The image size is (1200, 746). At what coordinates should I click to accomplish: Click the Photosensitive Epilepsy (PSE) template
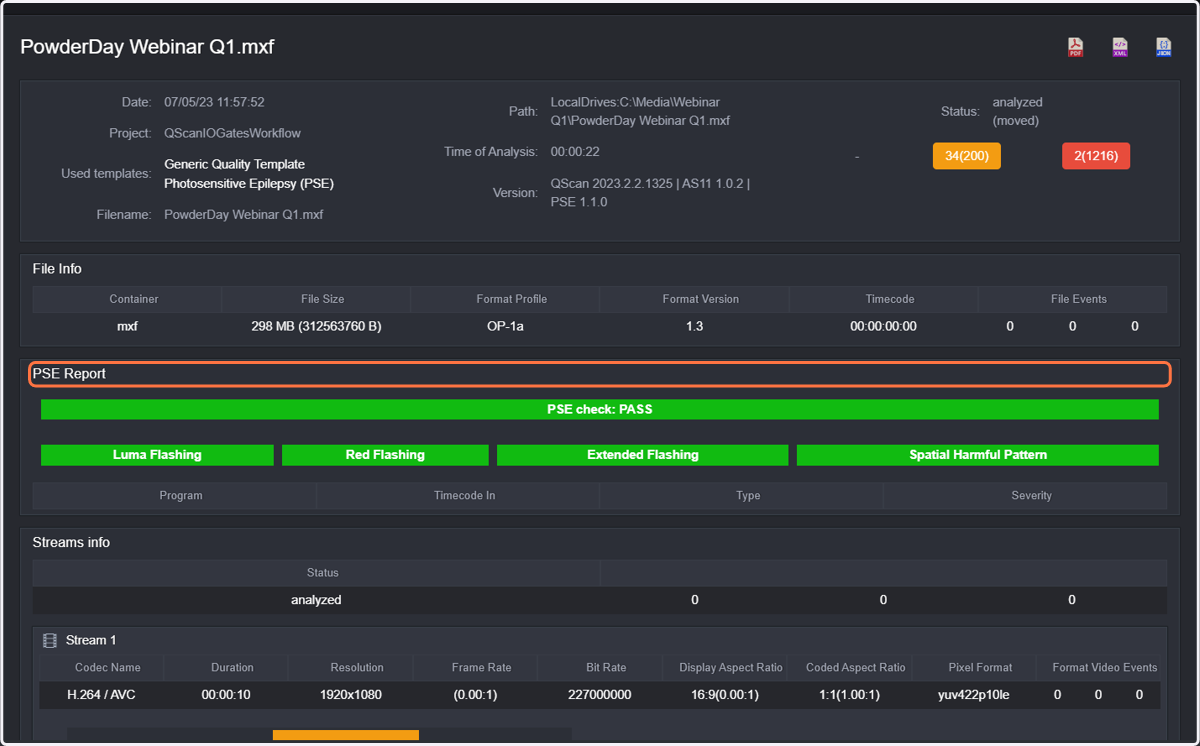249,184
